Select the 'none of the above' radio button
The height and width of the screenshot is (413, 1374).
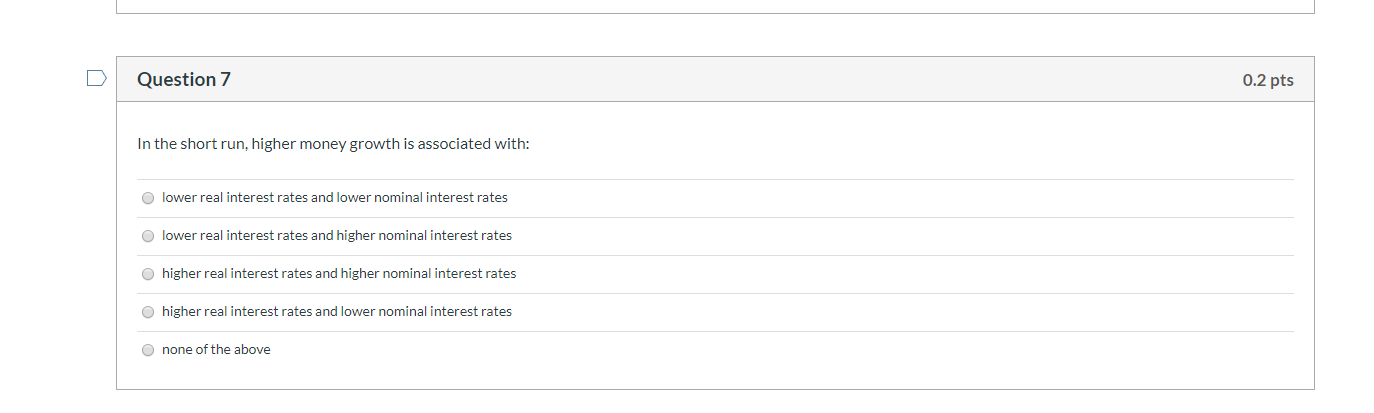pyautogui.click(x=148, y=350)
